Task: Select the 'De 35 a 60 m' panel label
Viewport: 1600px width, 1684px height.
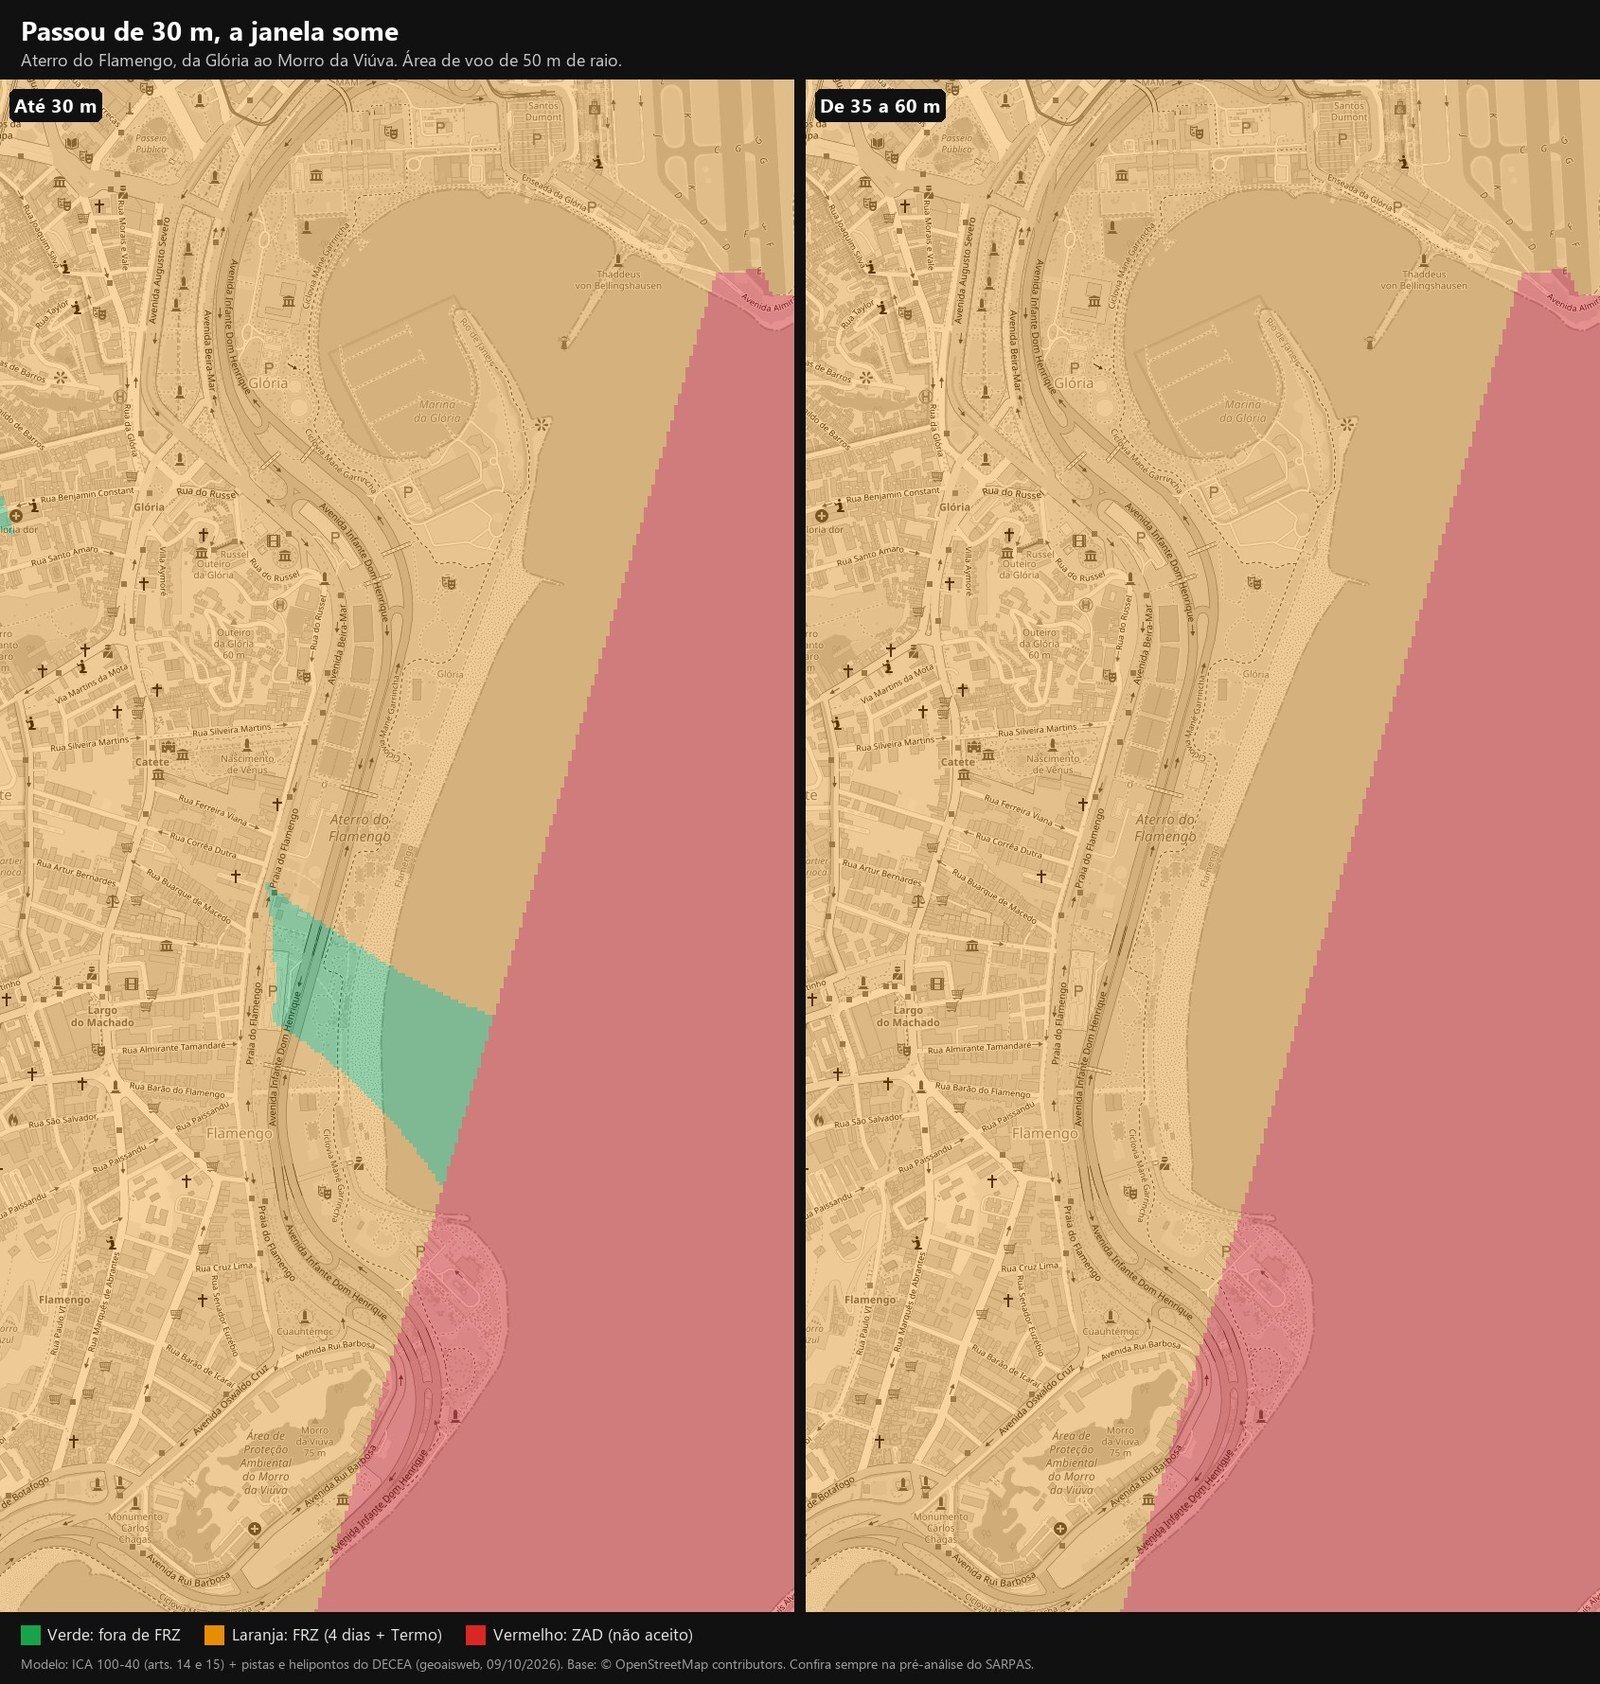Action: pos(880,106)
